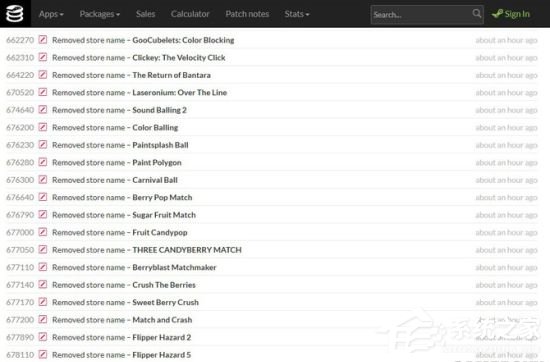The width and height of the screenshot is (550, 362).
Task: Click edit icon beside Paintsplash Ball
Action: [43, 145]
